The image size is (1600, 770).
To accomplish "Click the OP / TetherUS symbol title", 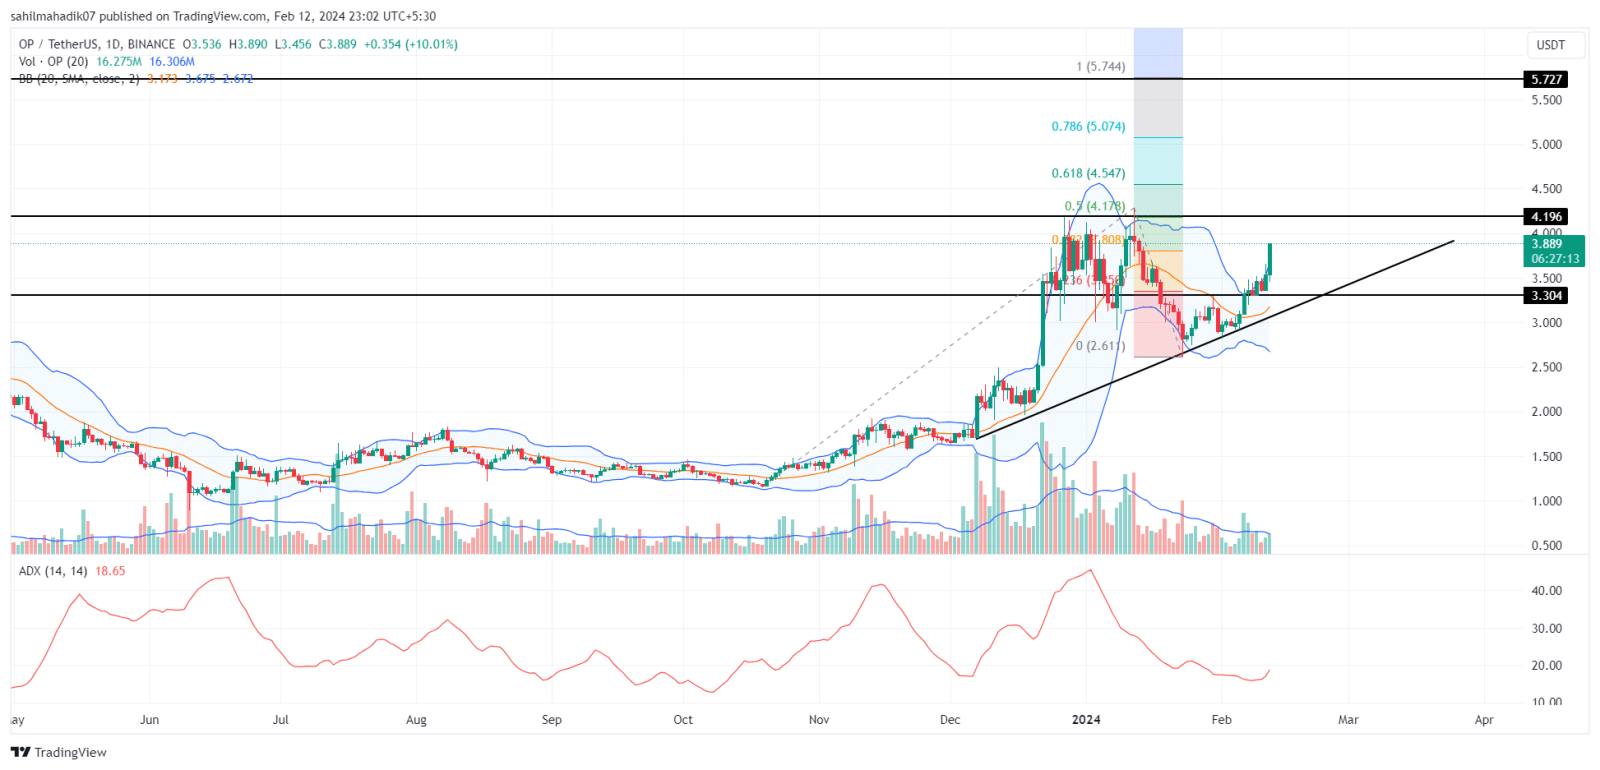I will tap(97, 44).
